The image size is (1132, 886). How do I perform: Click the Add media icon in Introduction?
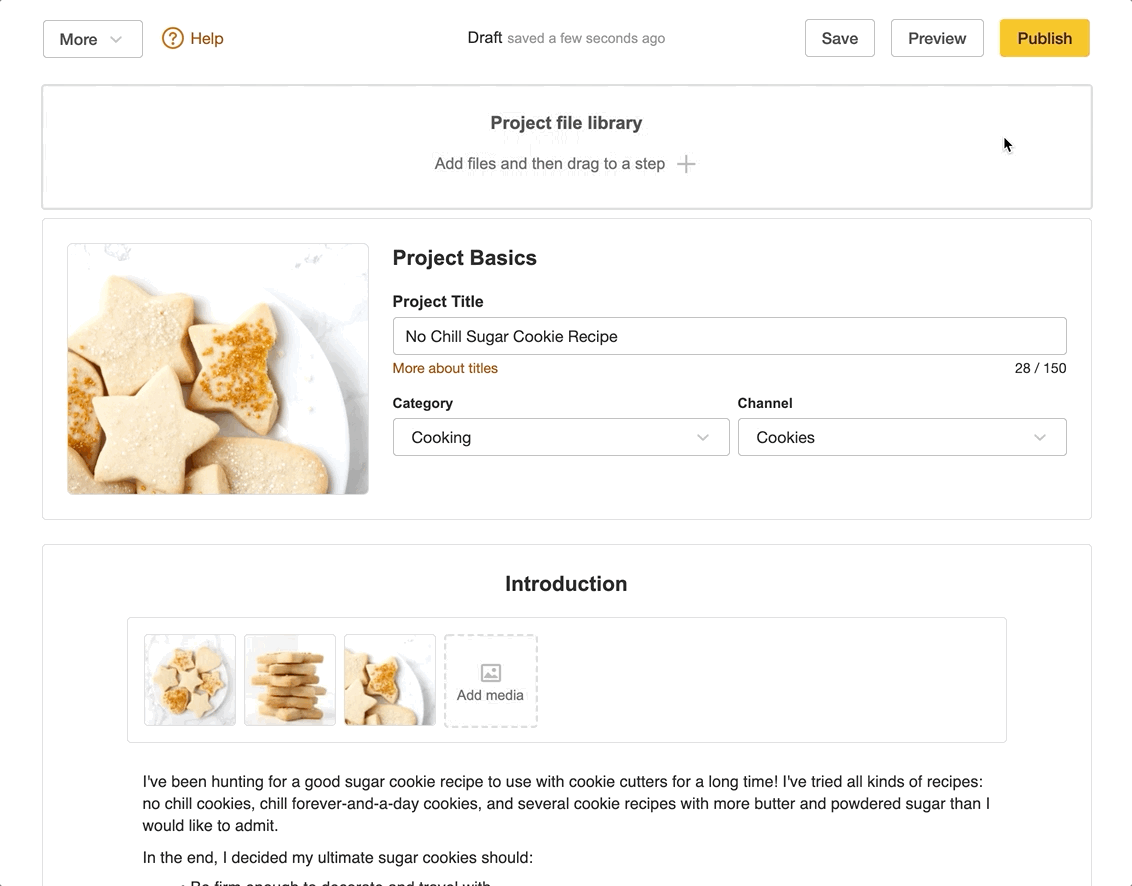point(490,680)
